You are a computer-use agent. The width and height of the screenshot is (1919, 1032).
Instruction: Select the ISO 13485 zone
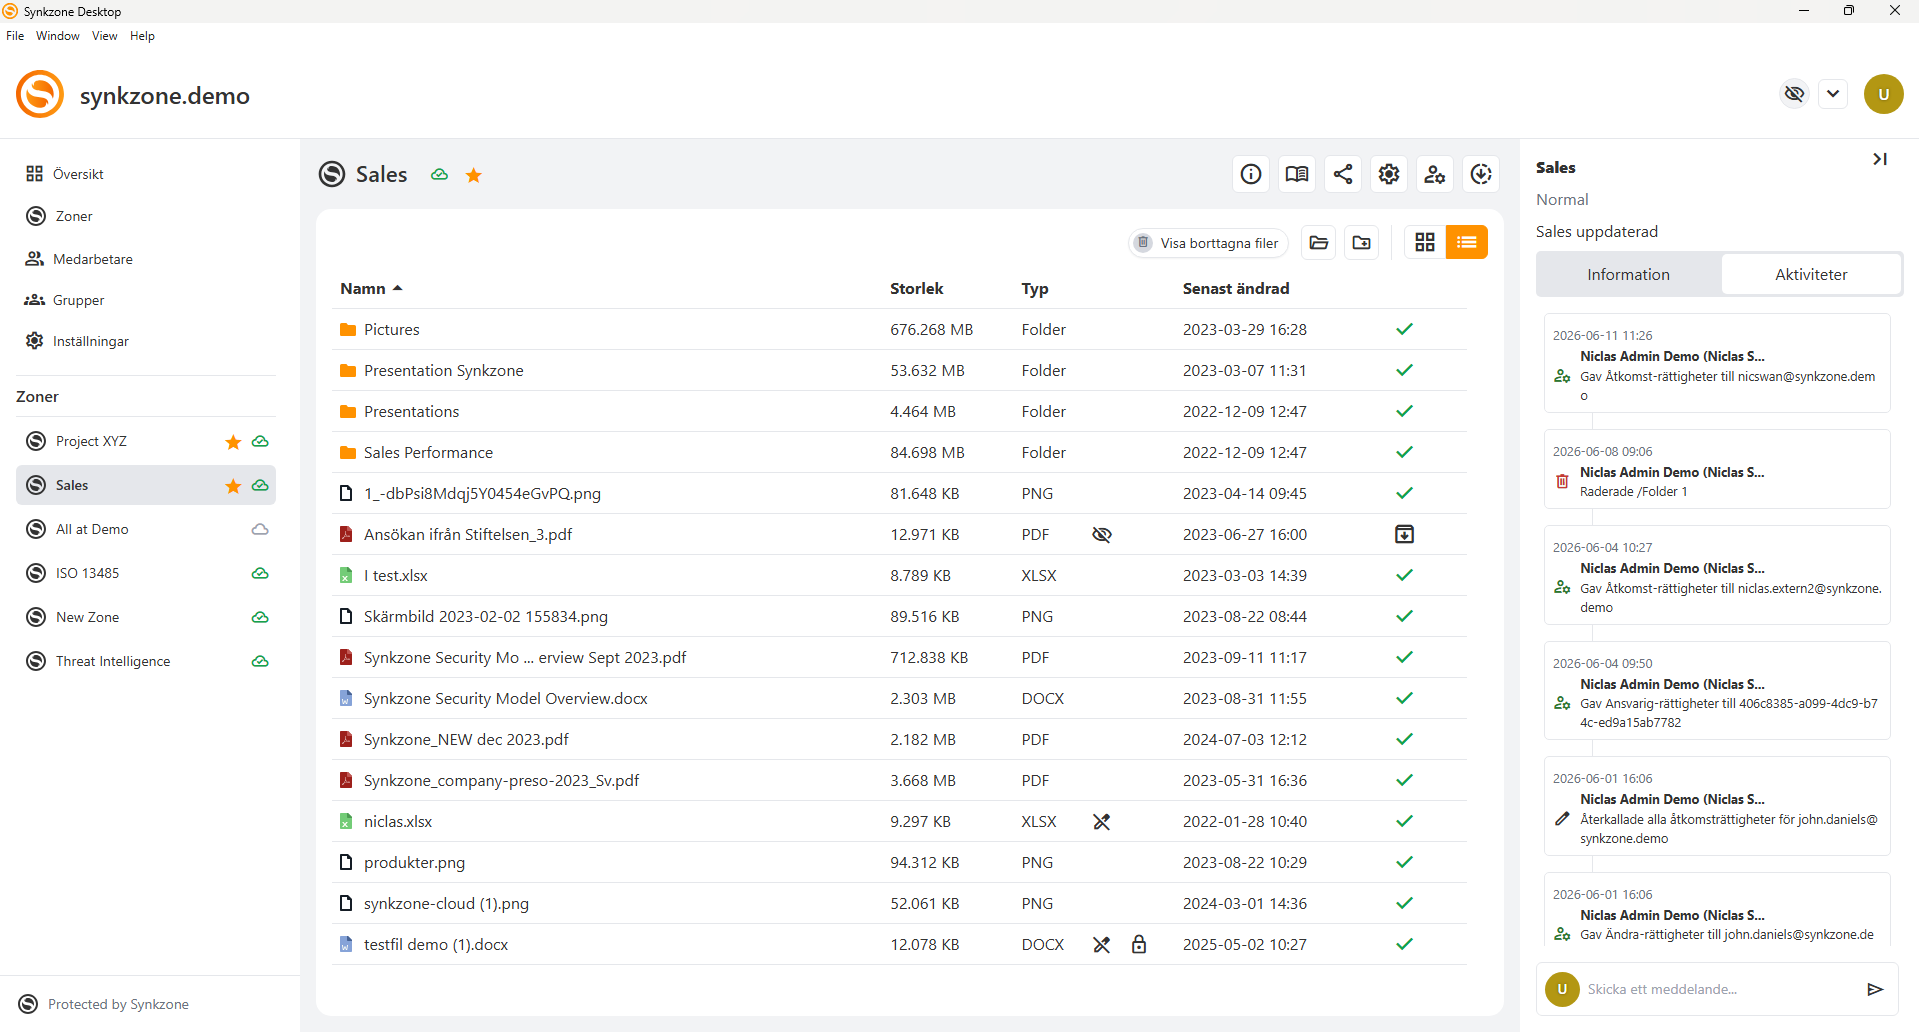(x=146, y=573)
